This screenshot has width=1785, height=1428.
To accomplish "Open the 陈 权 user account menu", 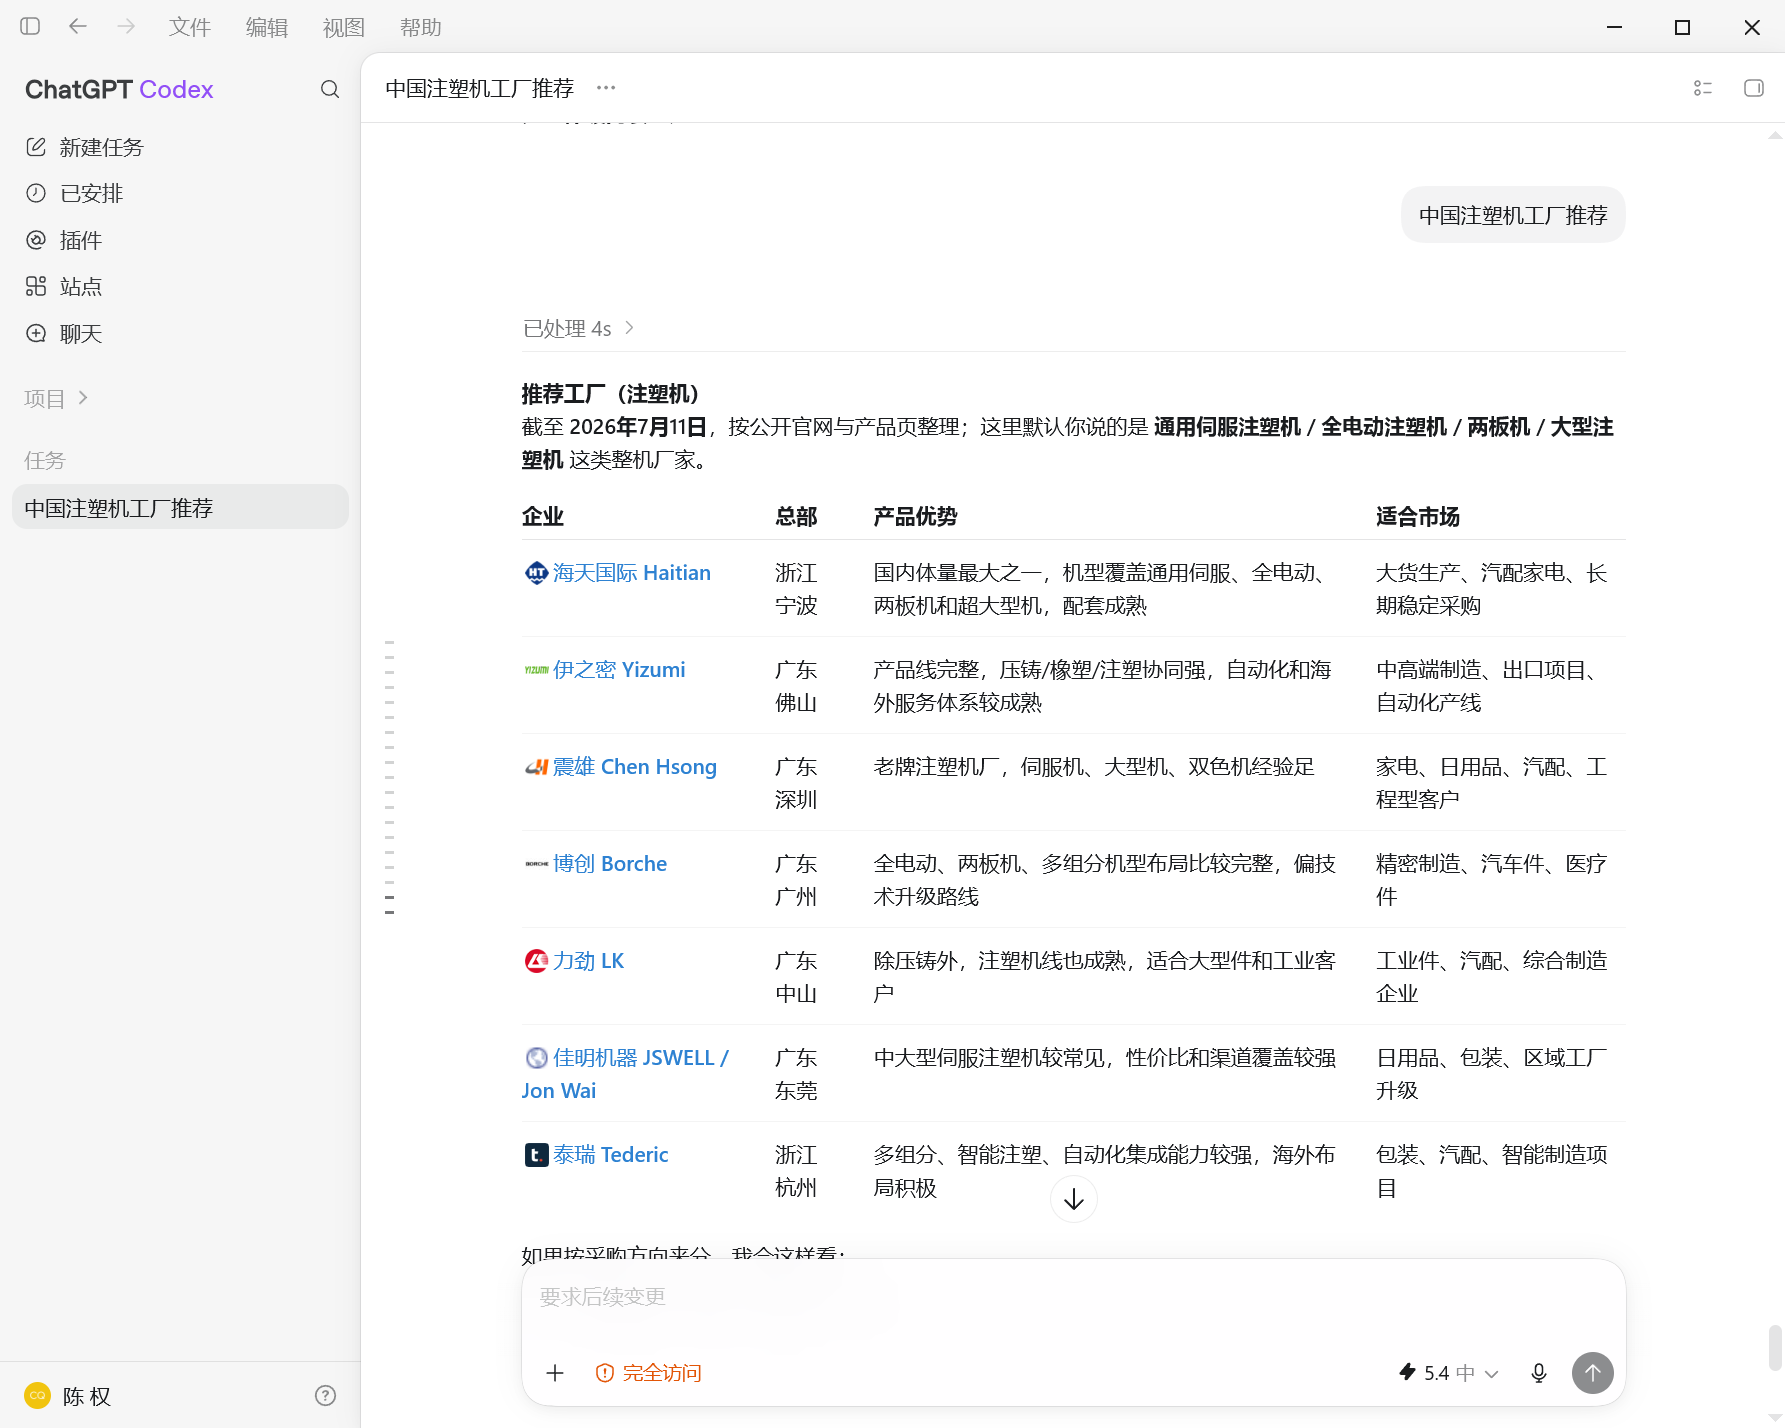I will tap(68, 1396).
